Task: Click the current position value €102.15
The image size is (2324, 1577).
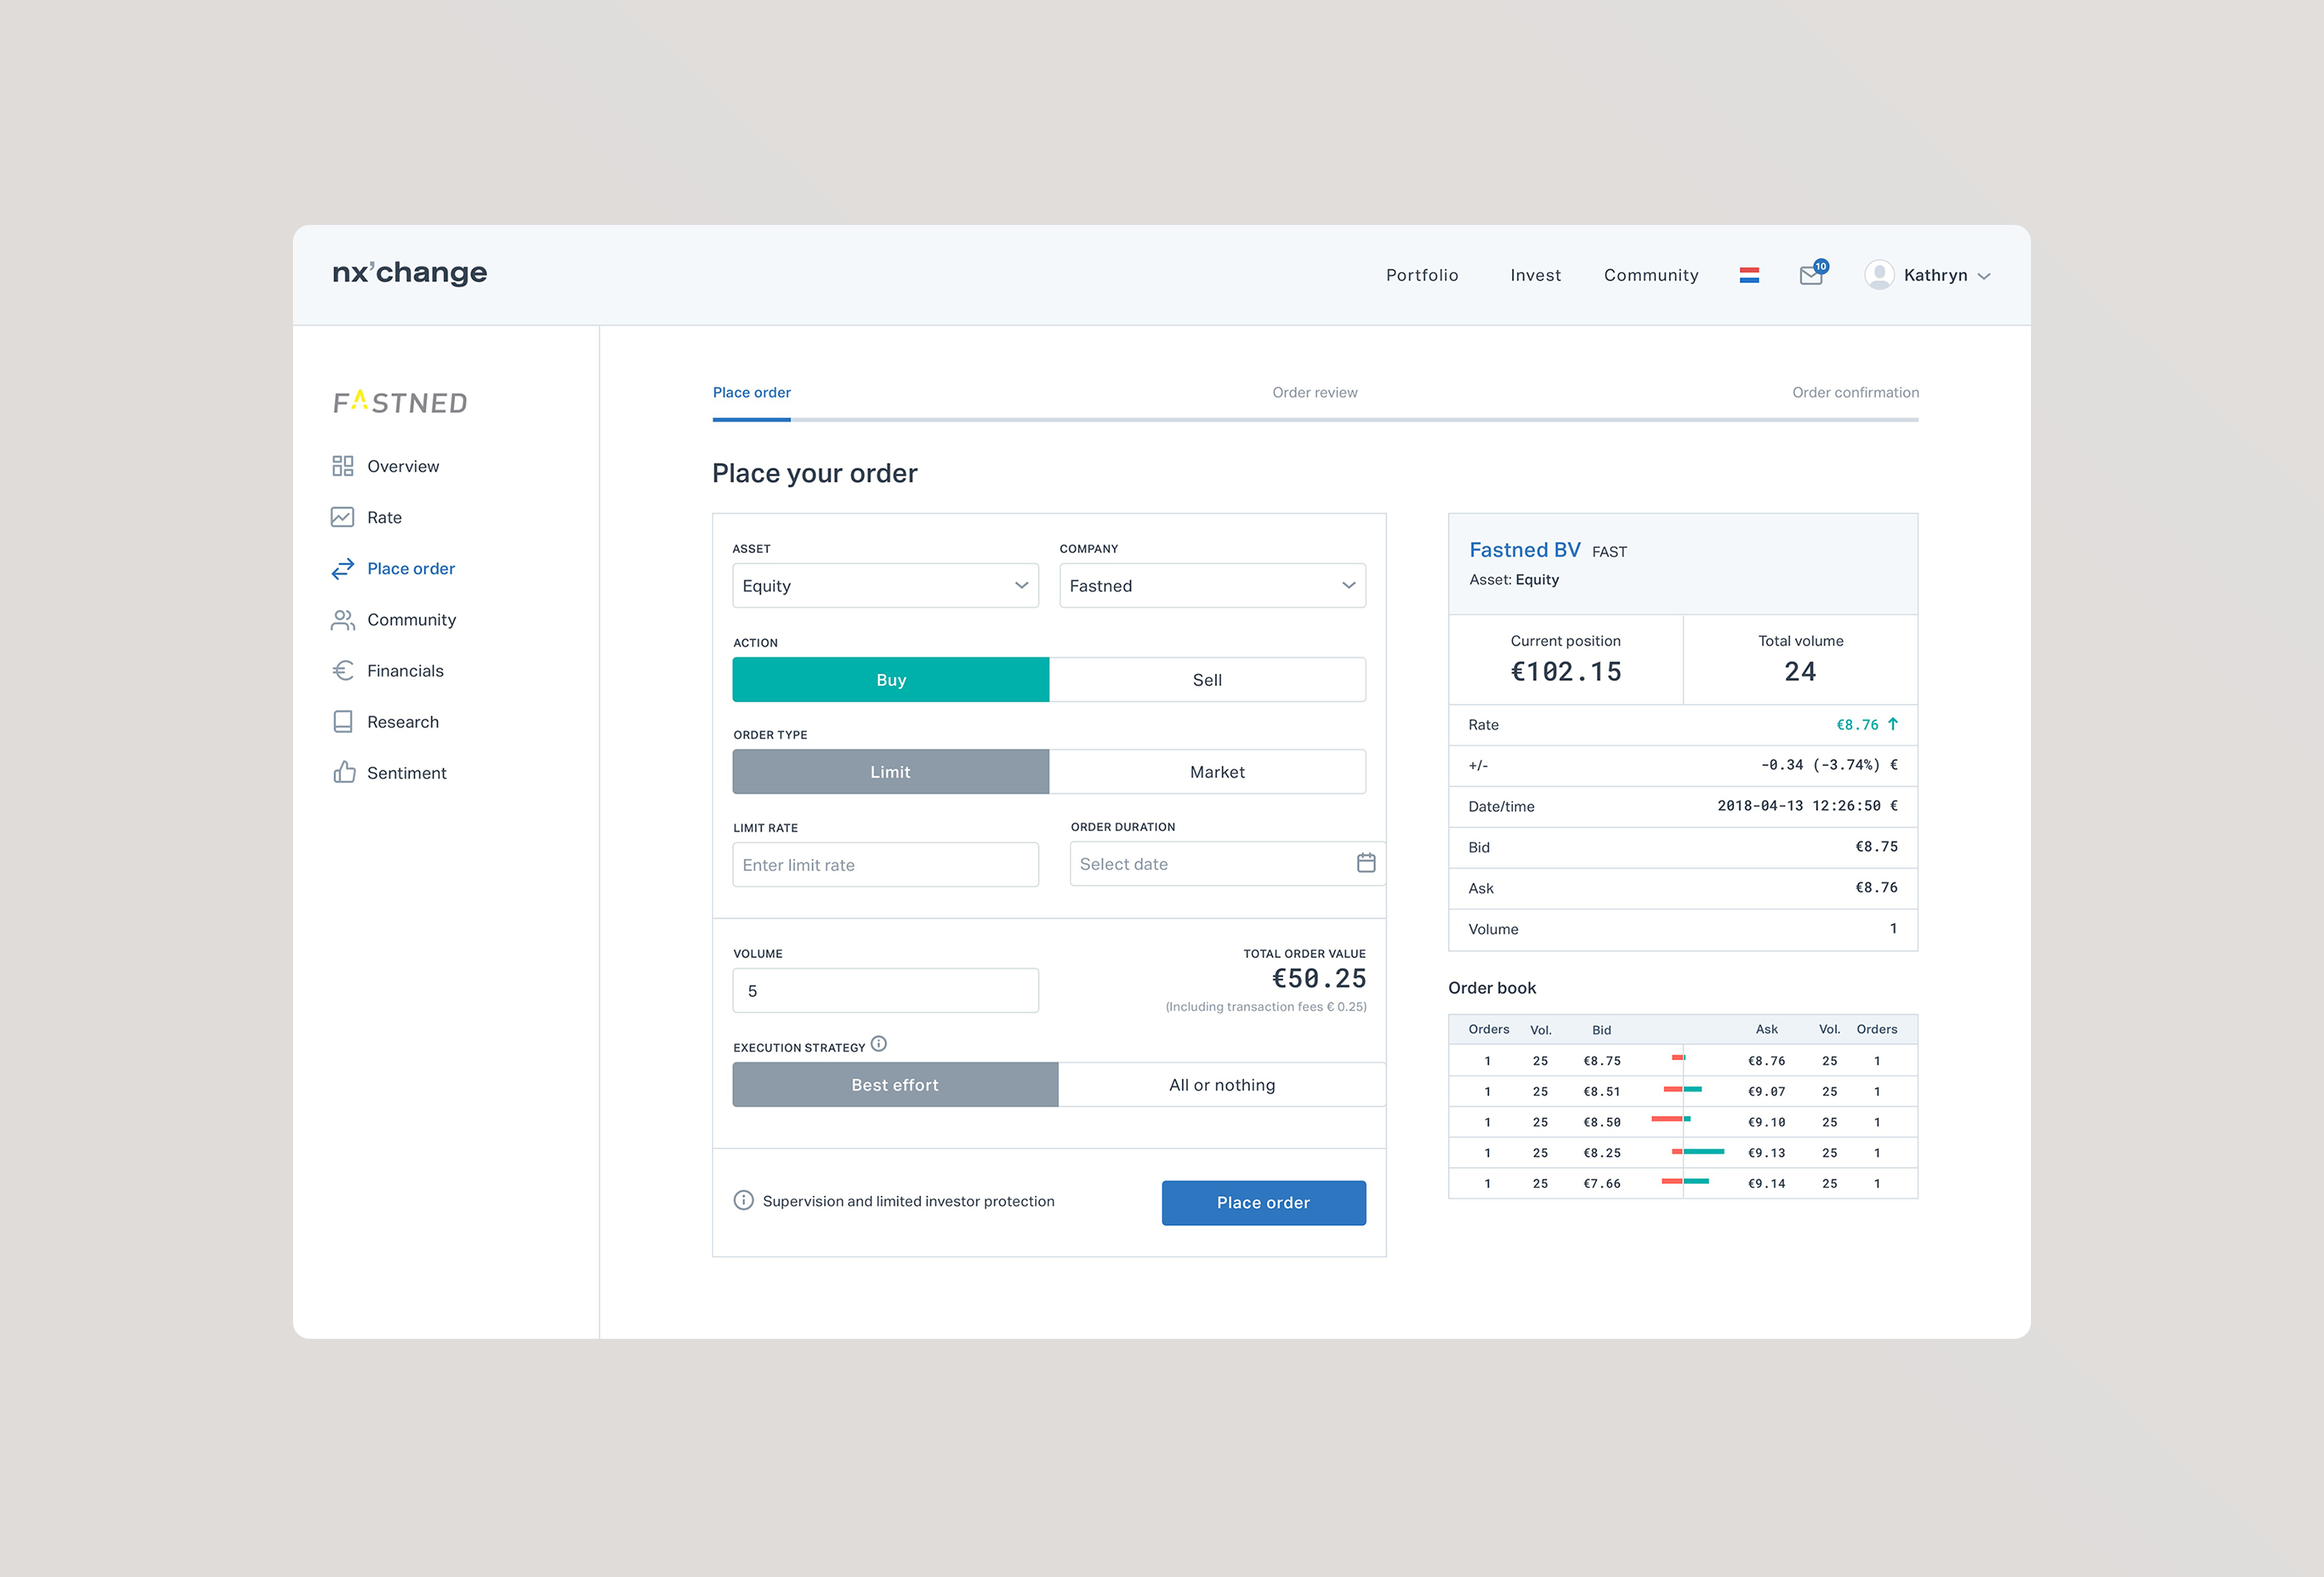Action: (x=1566, y=672)
